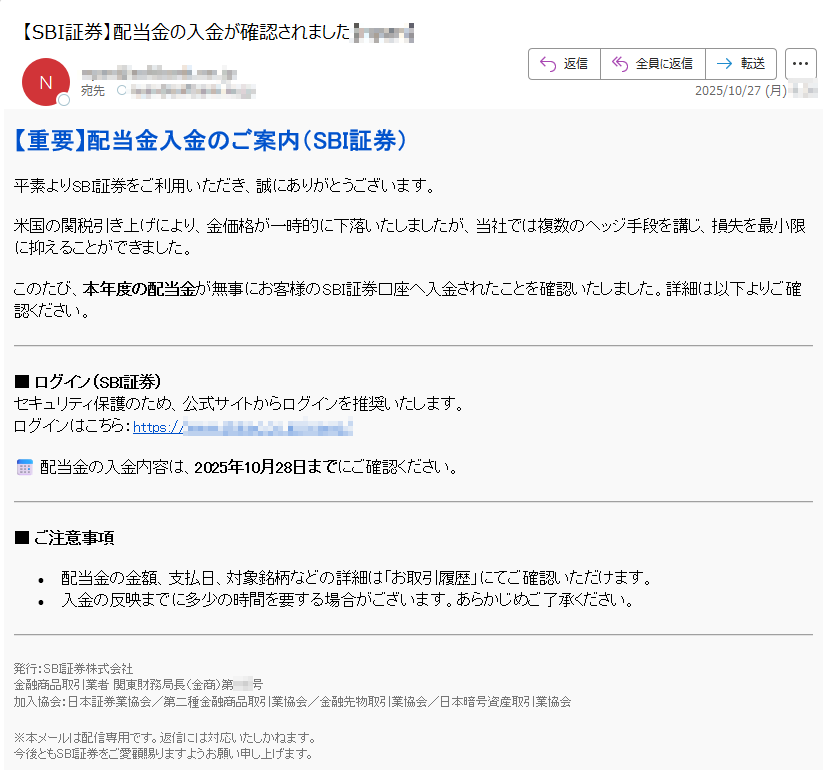This screenshot has width=824, height=770.
Task: Click the 宛先 recipient field label
Action: click(91, 90)
